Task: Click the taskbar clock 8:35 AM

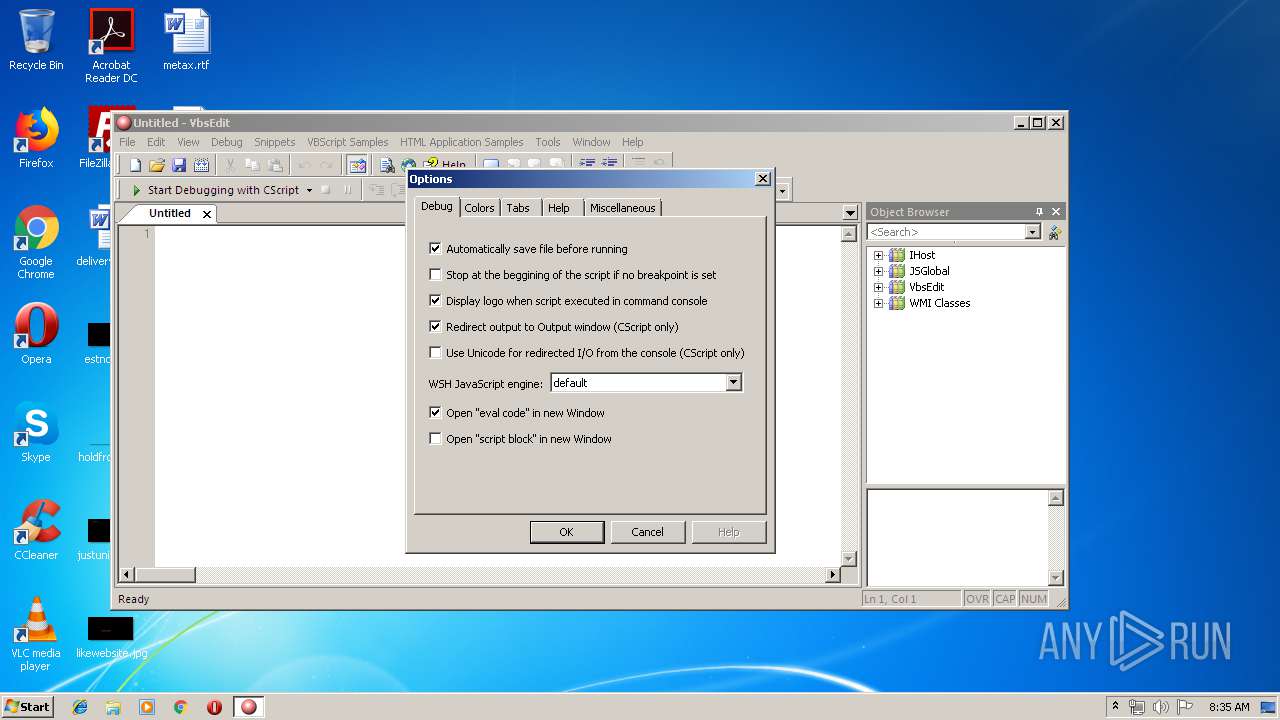Action: (x=1229, y=707)
